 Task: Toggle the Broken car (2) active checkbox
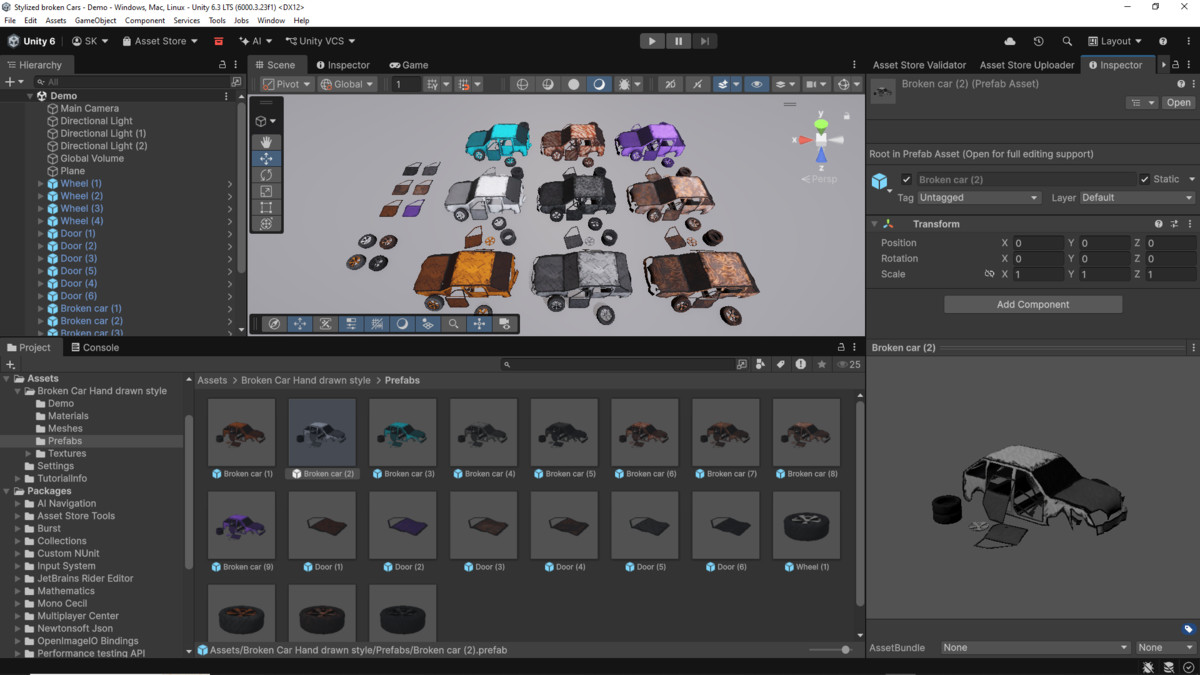(906, 179)
